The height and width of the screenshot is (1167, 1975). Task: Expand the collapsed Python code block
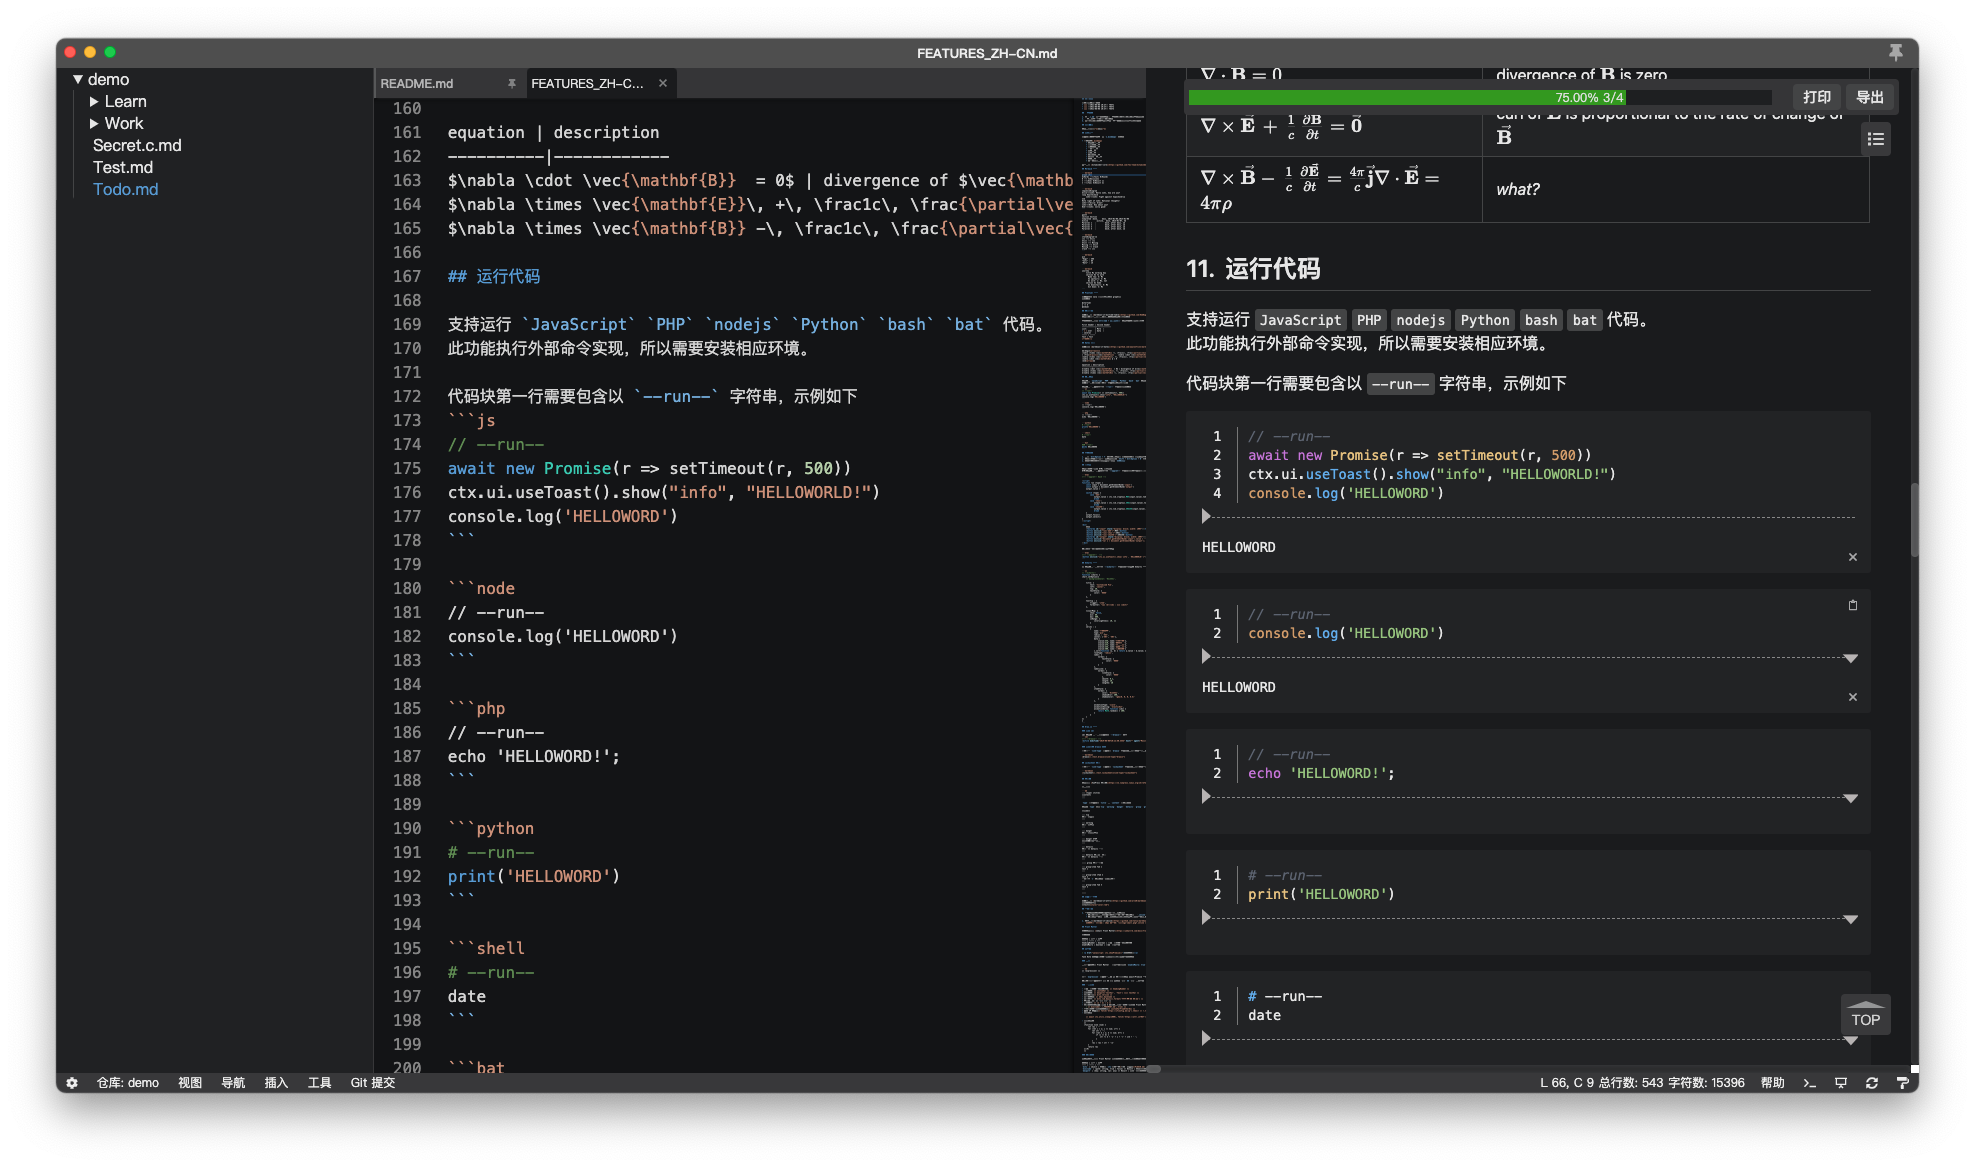pos(1204,917)
